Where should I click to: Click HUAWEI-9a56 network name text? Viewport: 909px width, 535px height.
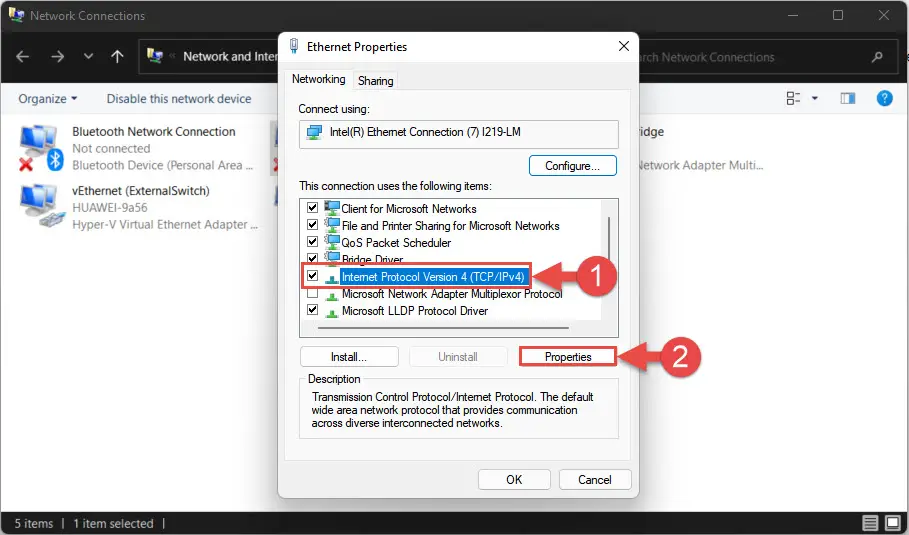click(110, 208)
